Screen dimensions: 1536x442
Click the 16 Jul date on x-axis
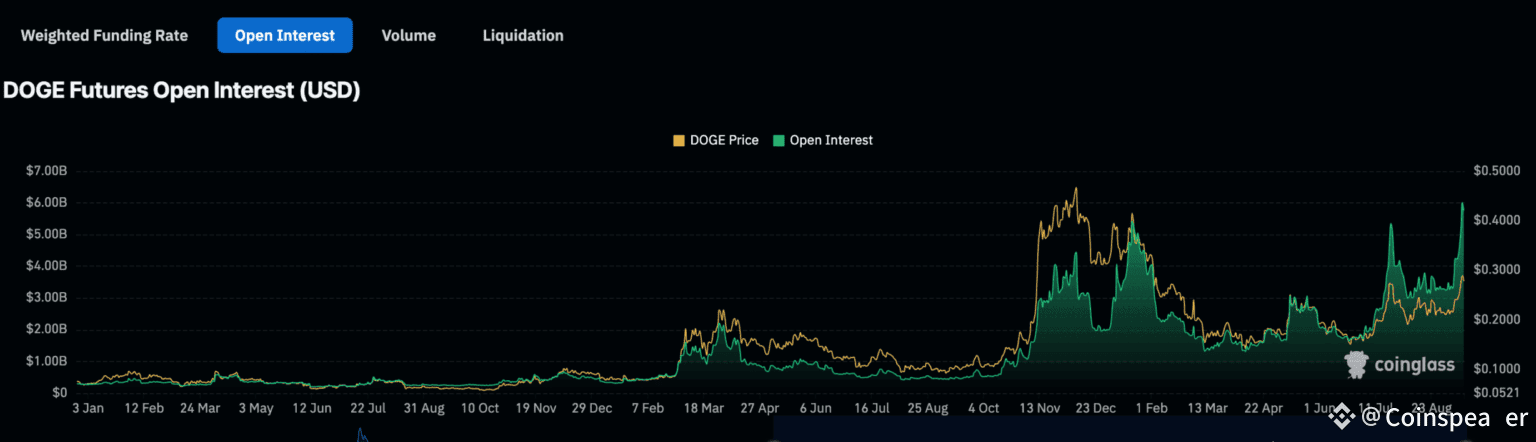pyautogui.click(x=872, y=409)
